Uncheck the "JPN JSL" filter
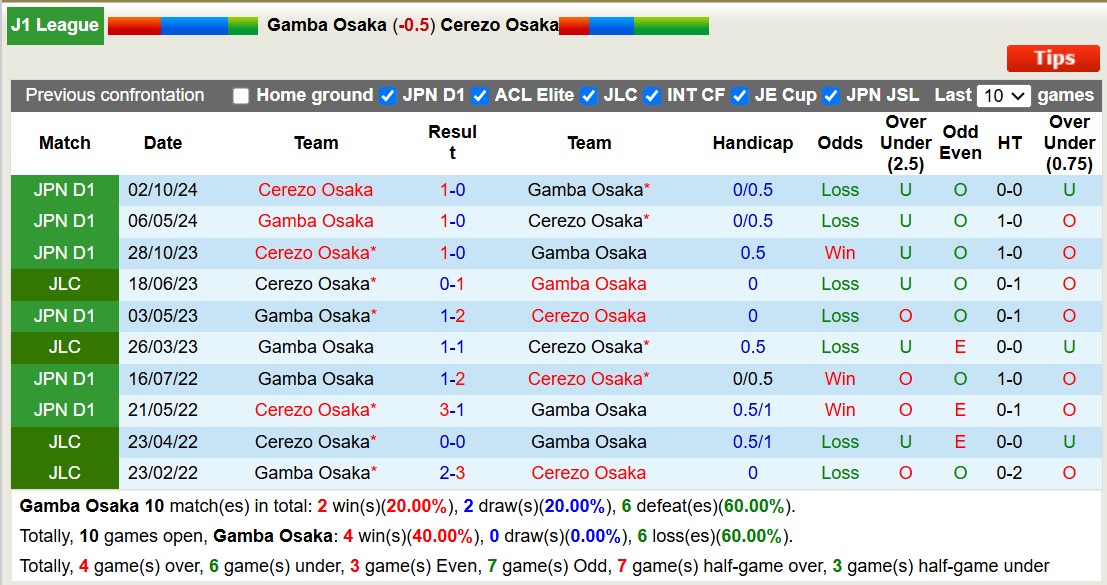Viewport: 1107px width, 585px height. click(829, 96)
